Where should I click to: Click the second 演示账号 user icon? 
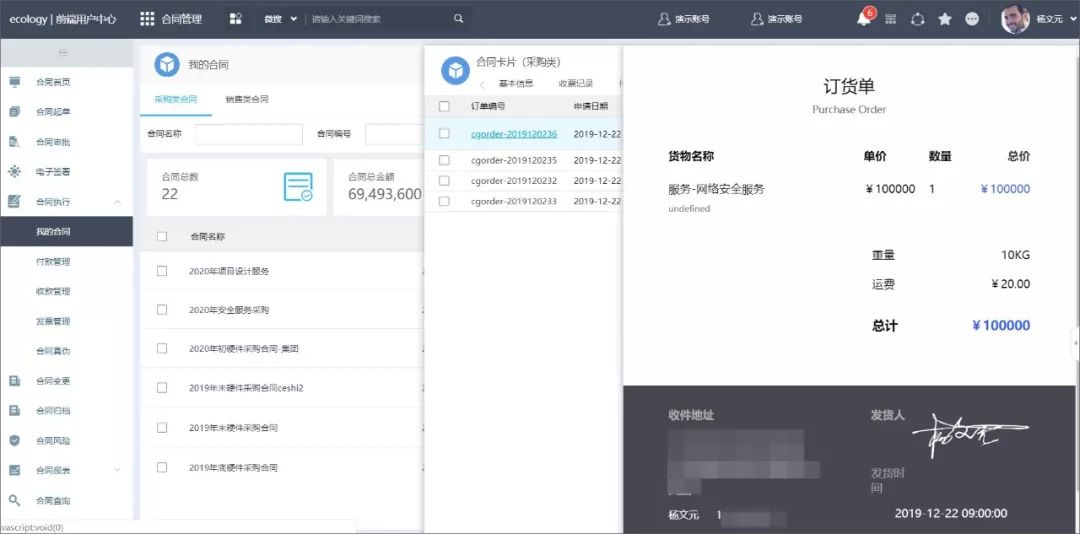pos(758,19)
